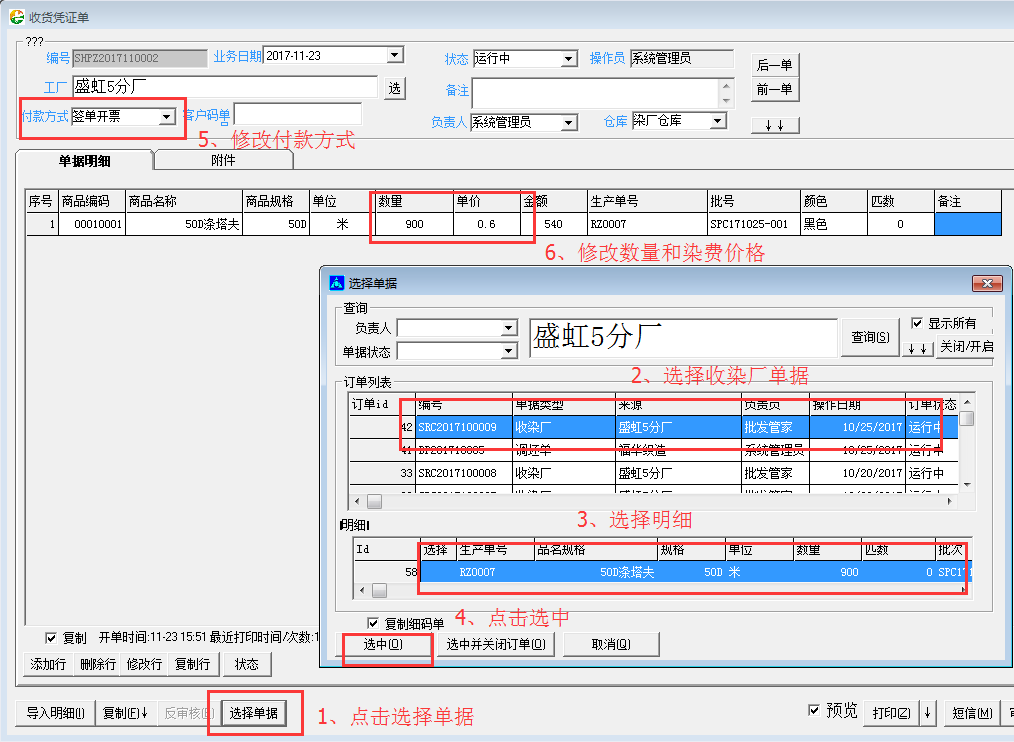Click quantity cell 900 in main table
Image resolution: width=1014 pixels, height=742 pixels.
[414, 224]
